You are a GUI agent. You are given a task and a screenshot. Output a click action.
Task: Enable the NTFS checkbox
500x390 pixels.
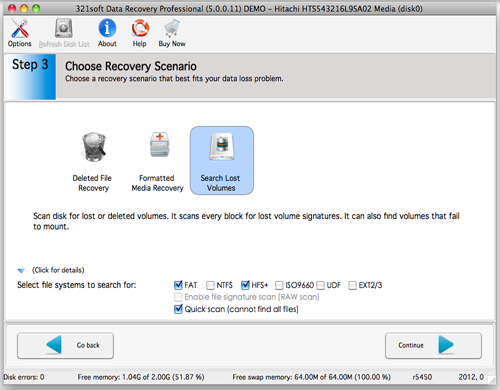tap(210, 285)
